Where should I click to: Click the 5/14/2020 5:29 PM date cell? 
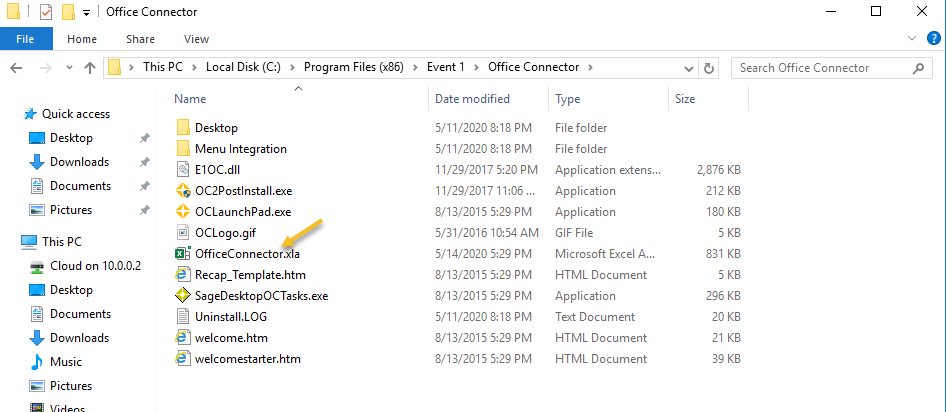click(x=483, y=253)
